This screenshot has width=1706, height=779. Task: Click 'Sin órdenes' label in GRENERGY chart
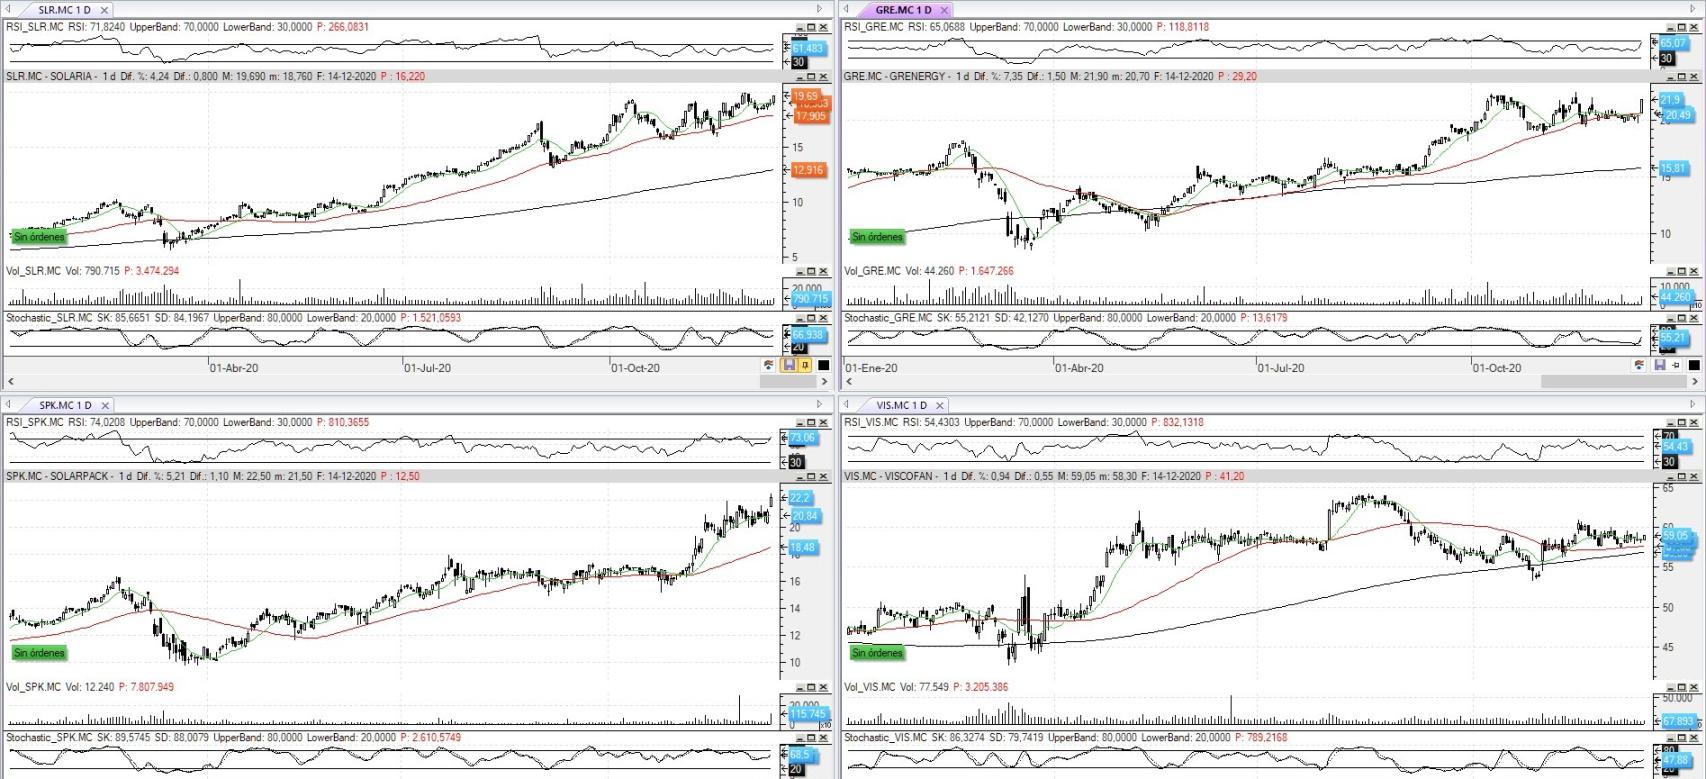[877, 237]
